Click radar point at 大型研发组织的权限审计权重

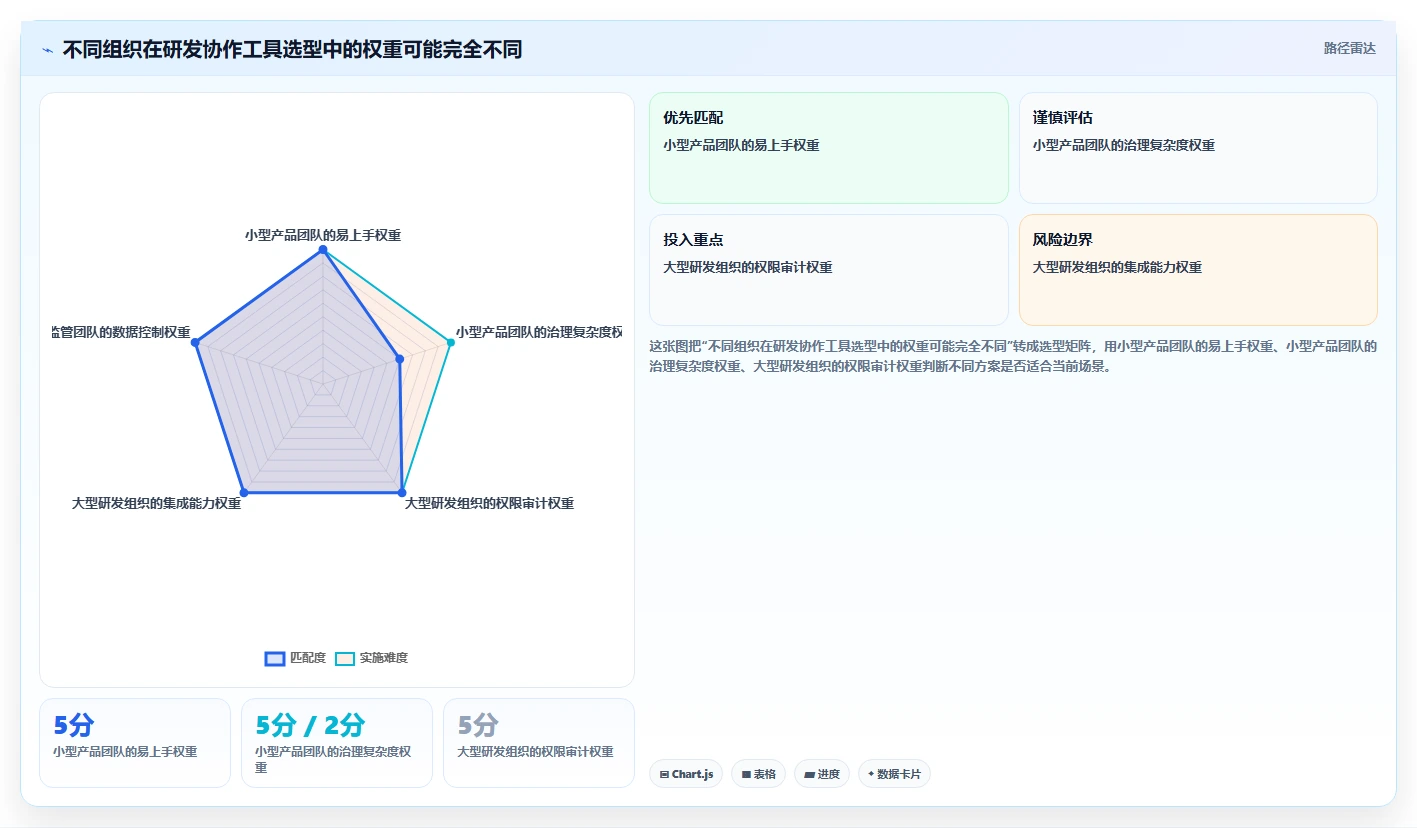(401, 492)
